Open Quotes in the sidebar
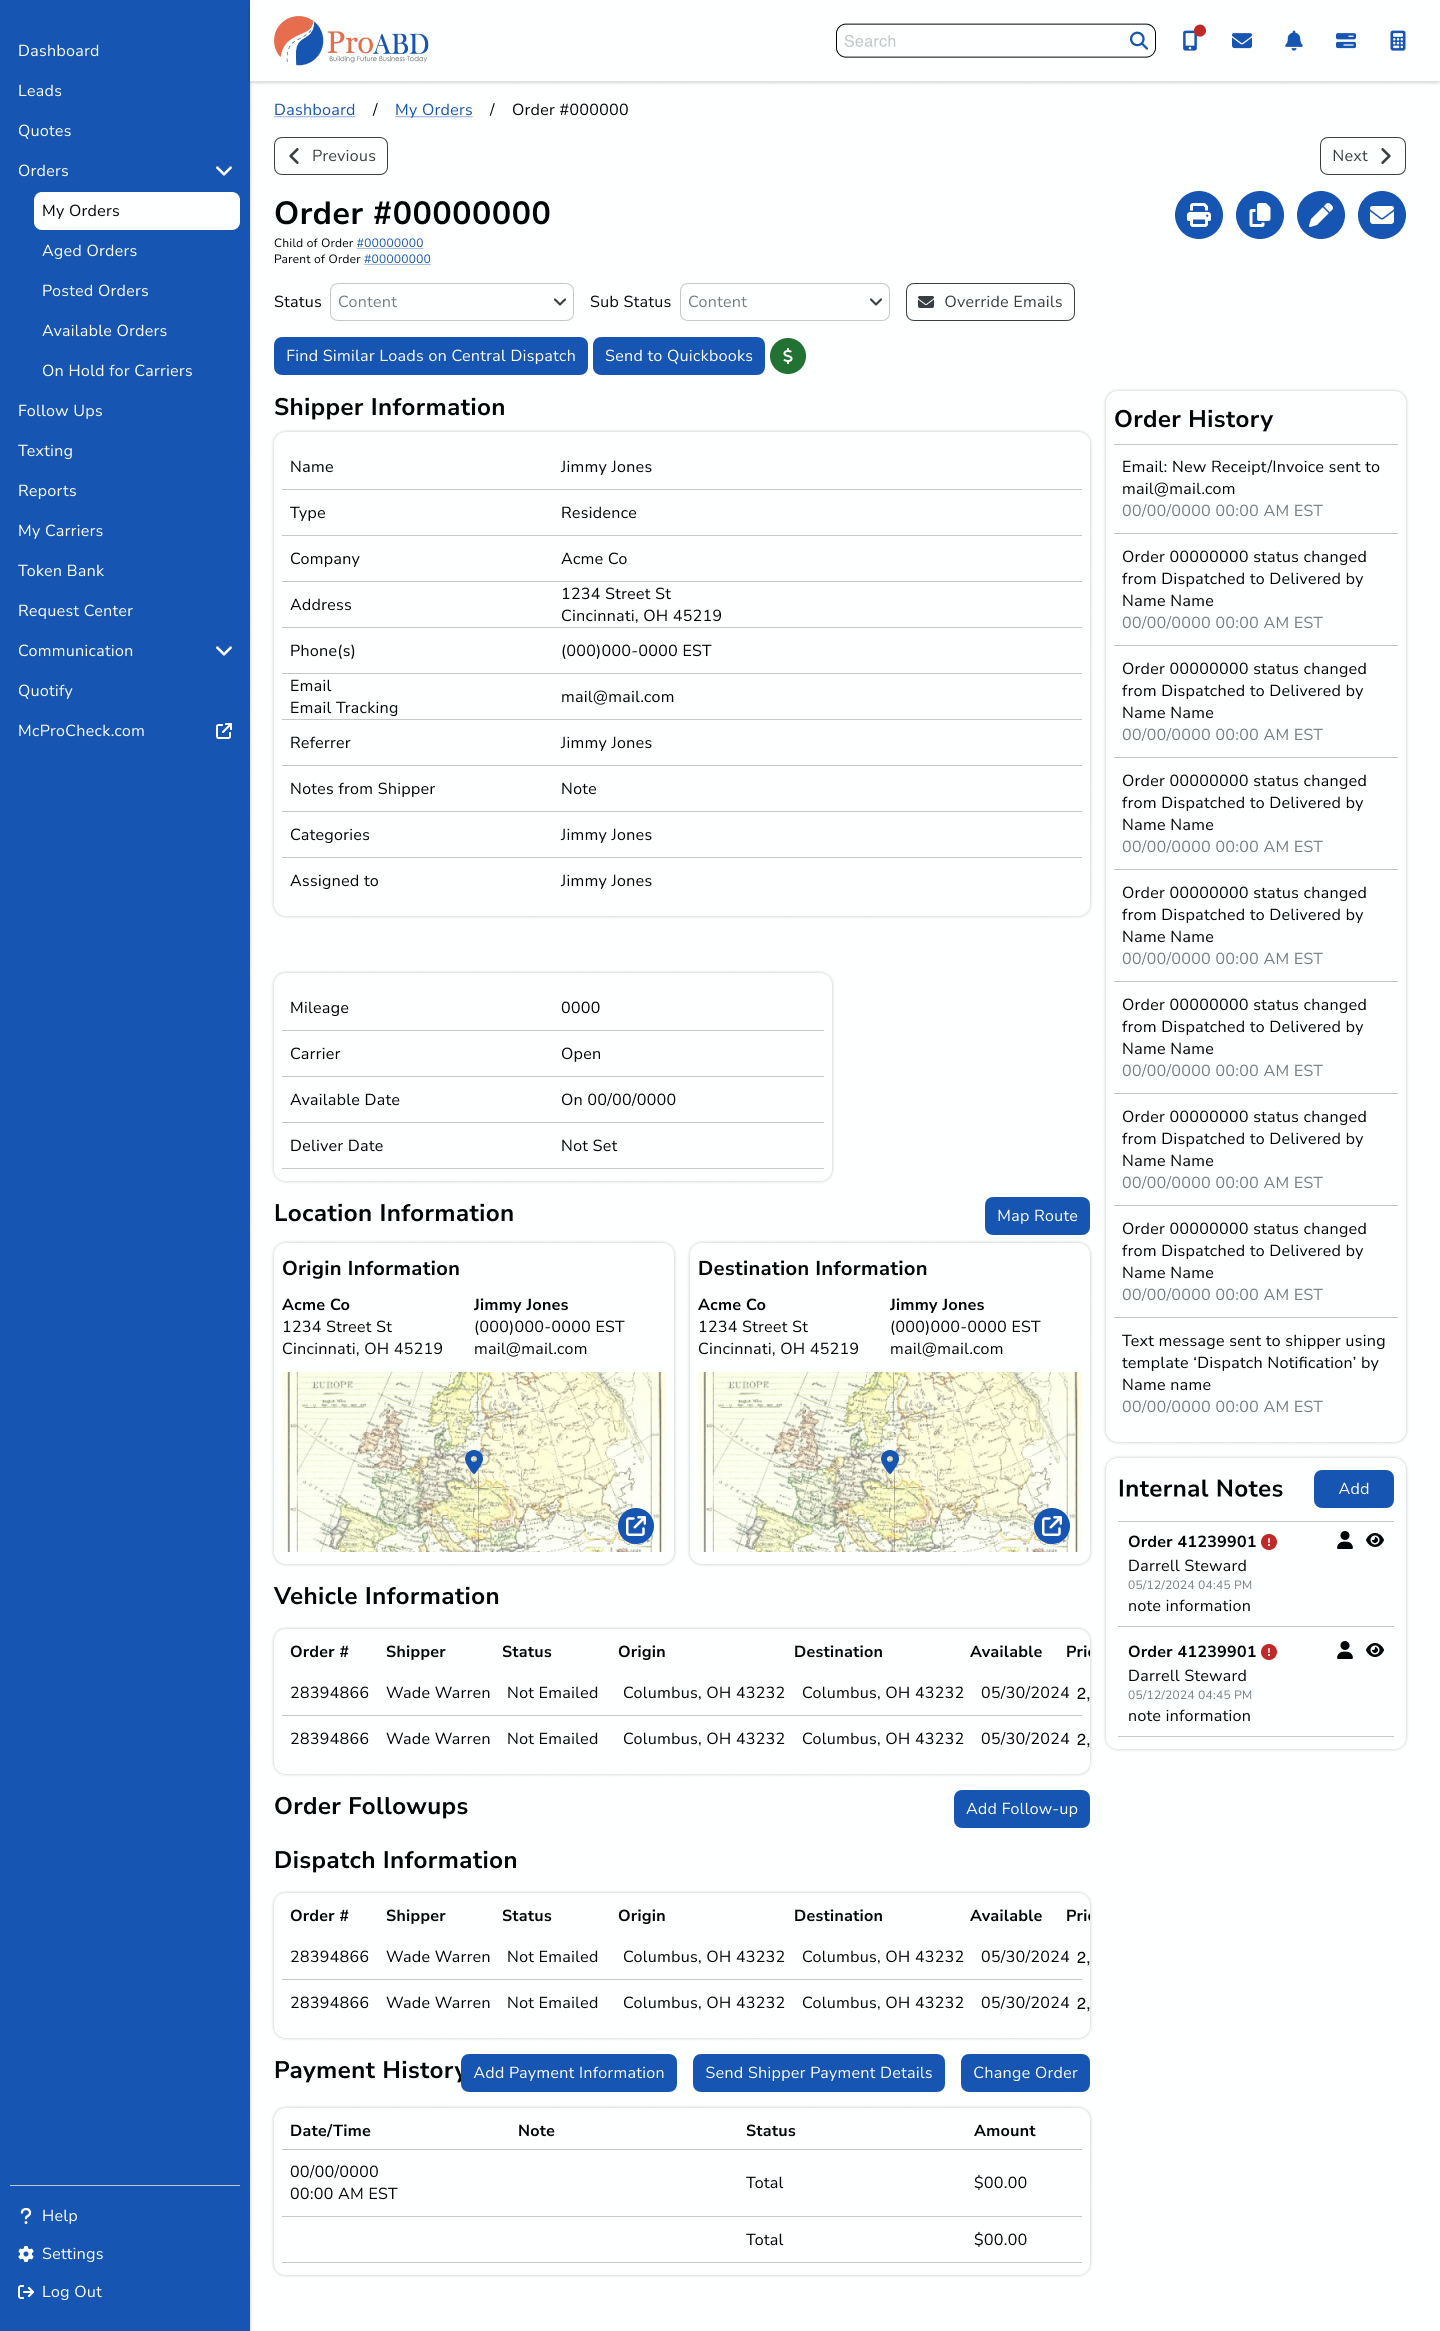The image size is (1440, 2331). tap(45, 131)
